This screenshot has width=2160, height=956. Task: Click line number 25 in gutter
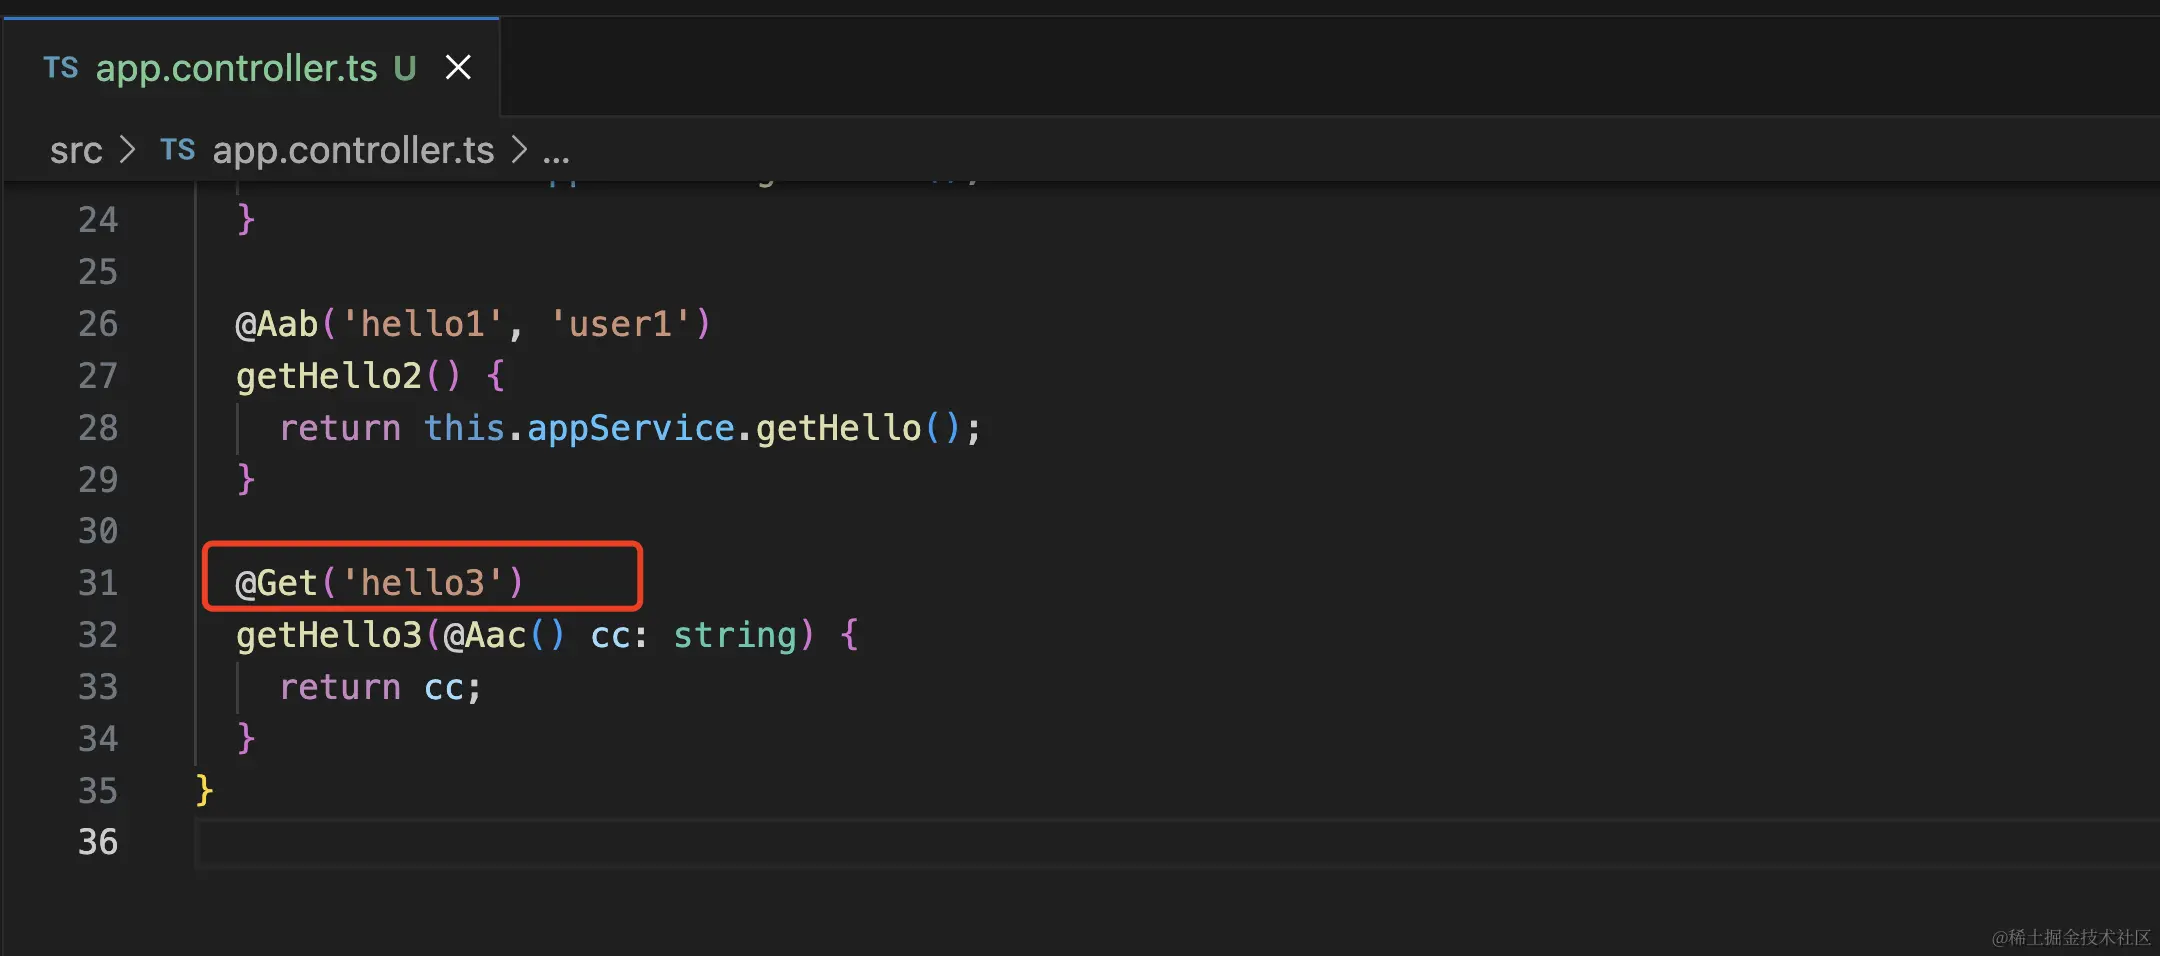coord(98,272)
